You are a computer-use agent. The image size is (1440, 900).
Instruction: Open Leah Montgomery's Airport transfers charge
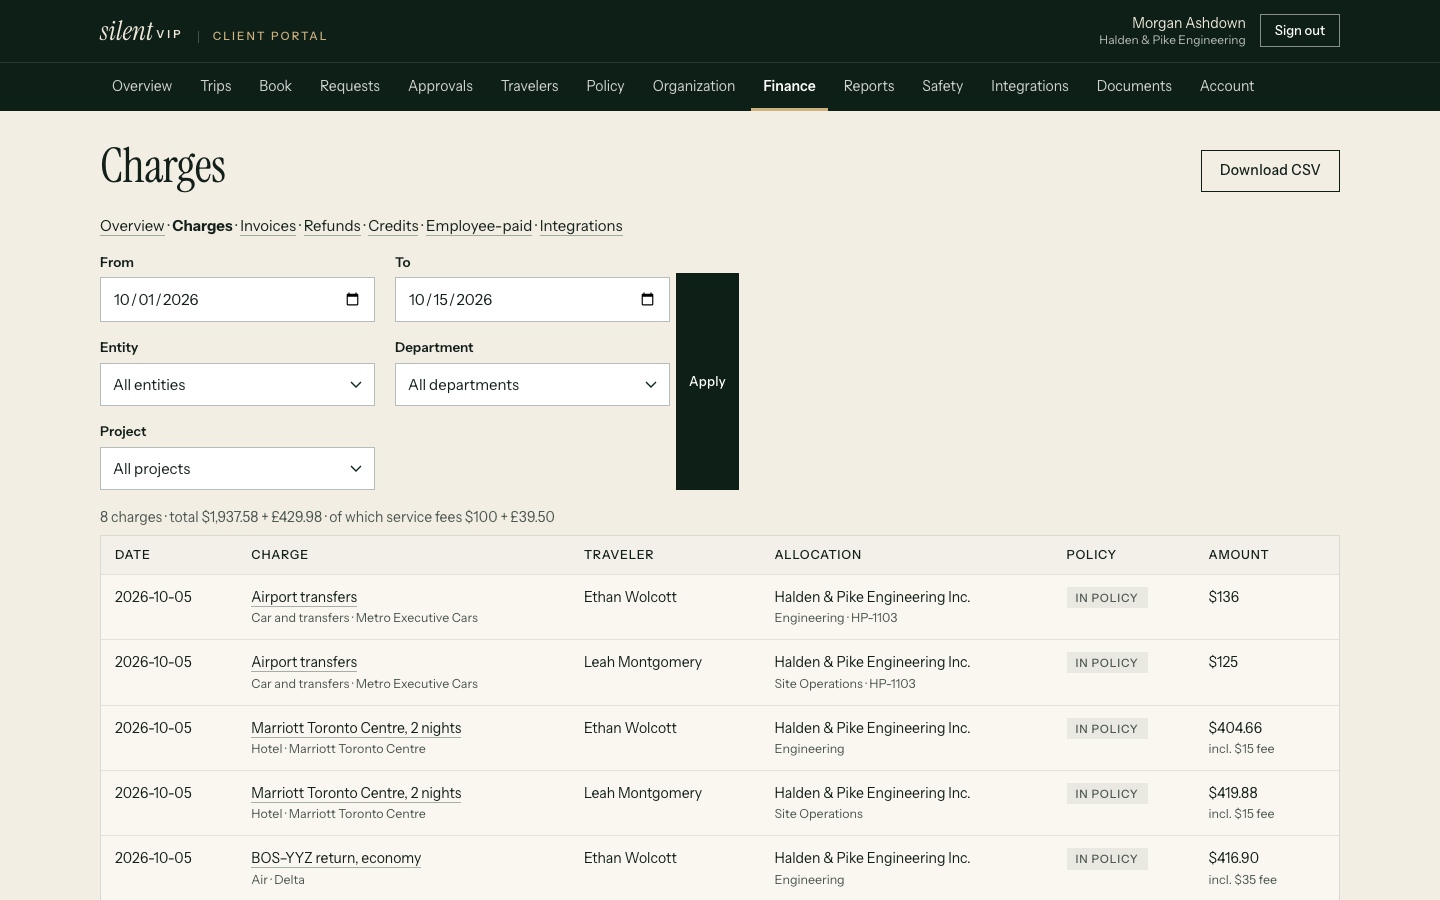304,662
